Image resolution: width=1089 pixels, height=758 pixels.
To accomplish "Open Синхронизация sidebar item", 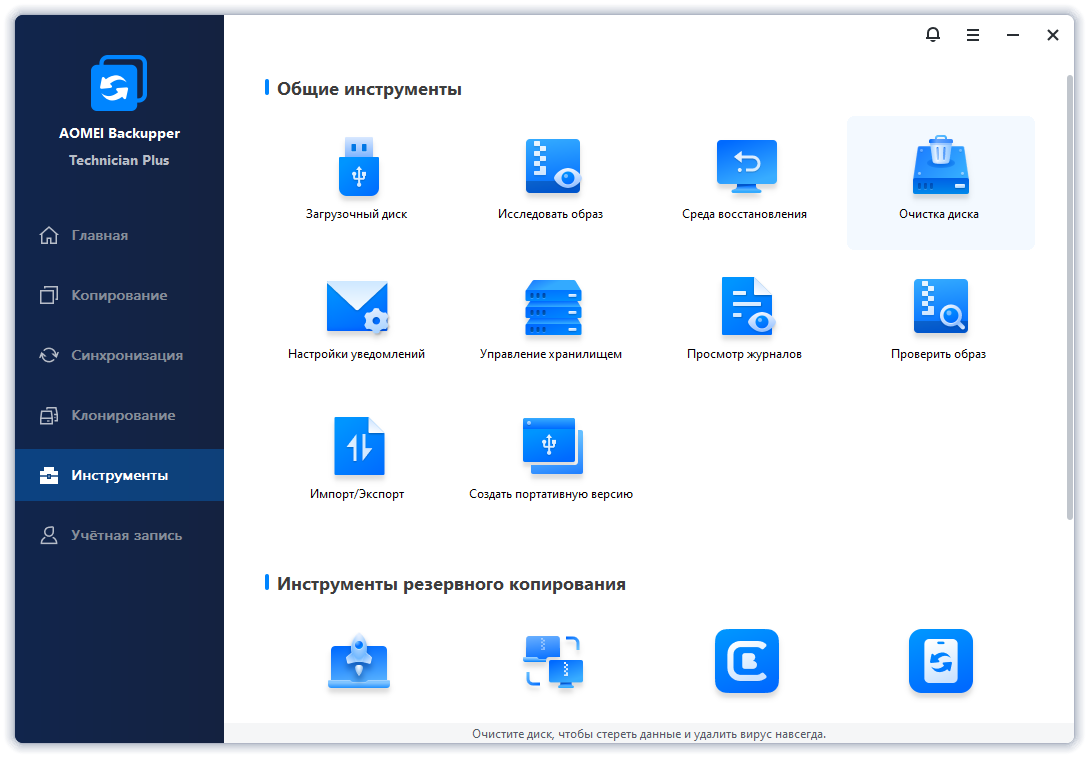I will click(127, 356).
